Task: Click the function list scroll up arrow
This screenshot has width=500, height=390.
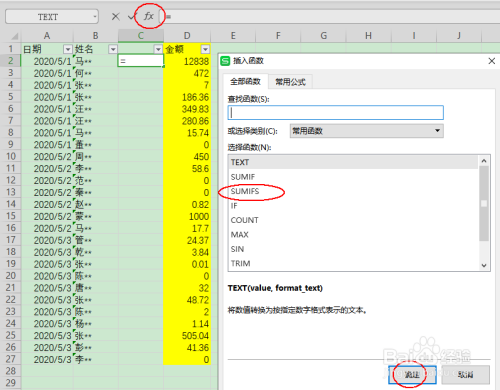Action: [x=484, y=161]
